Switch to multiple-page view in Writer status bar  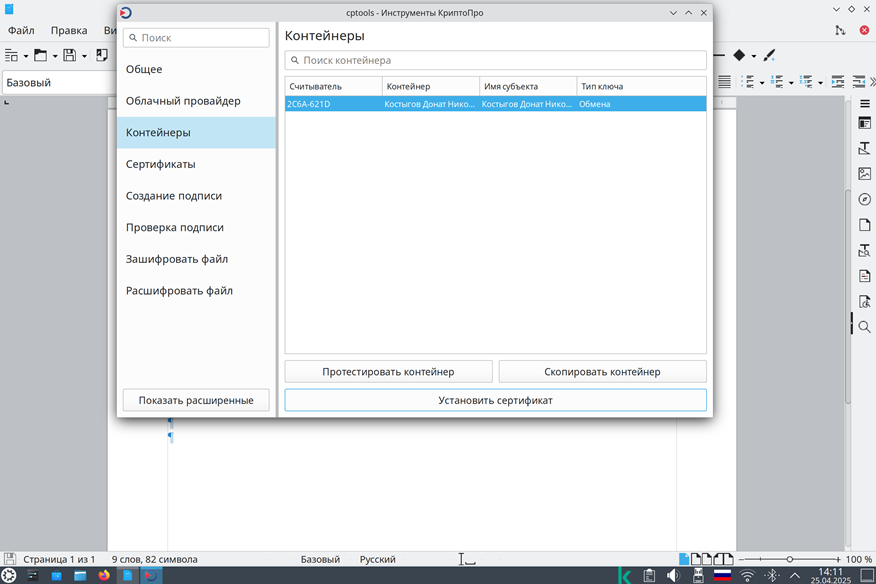(701, 559)
